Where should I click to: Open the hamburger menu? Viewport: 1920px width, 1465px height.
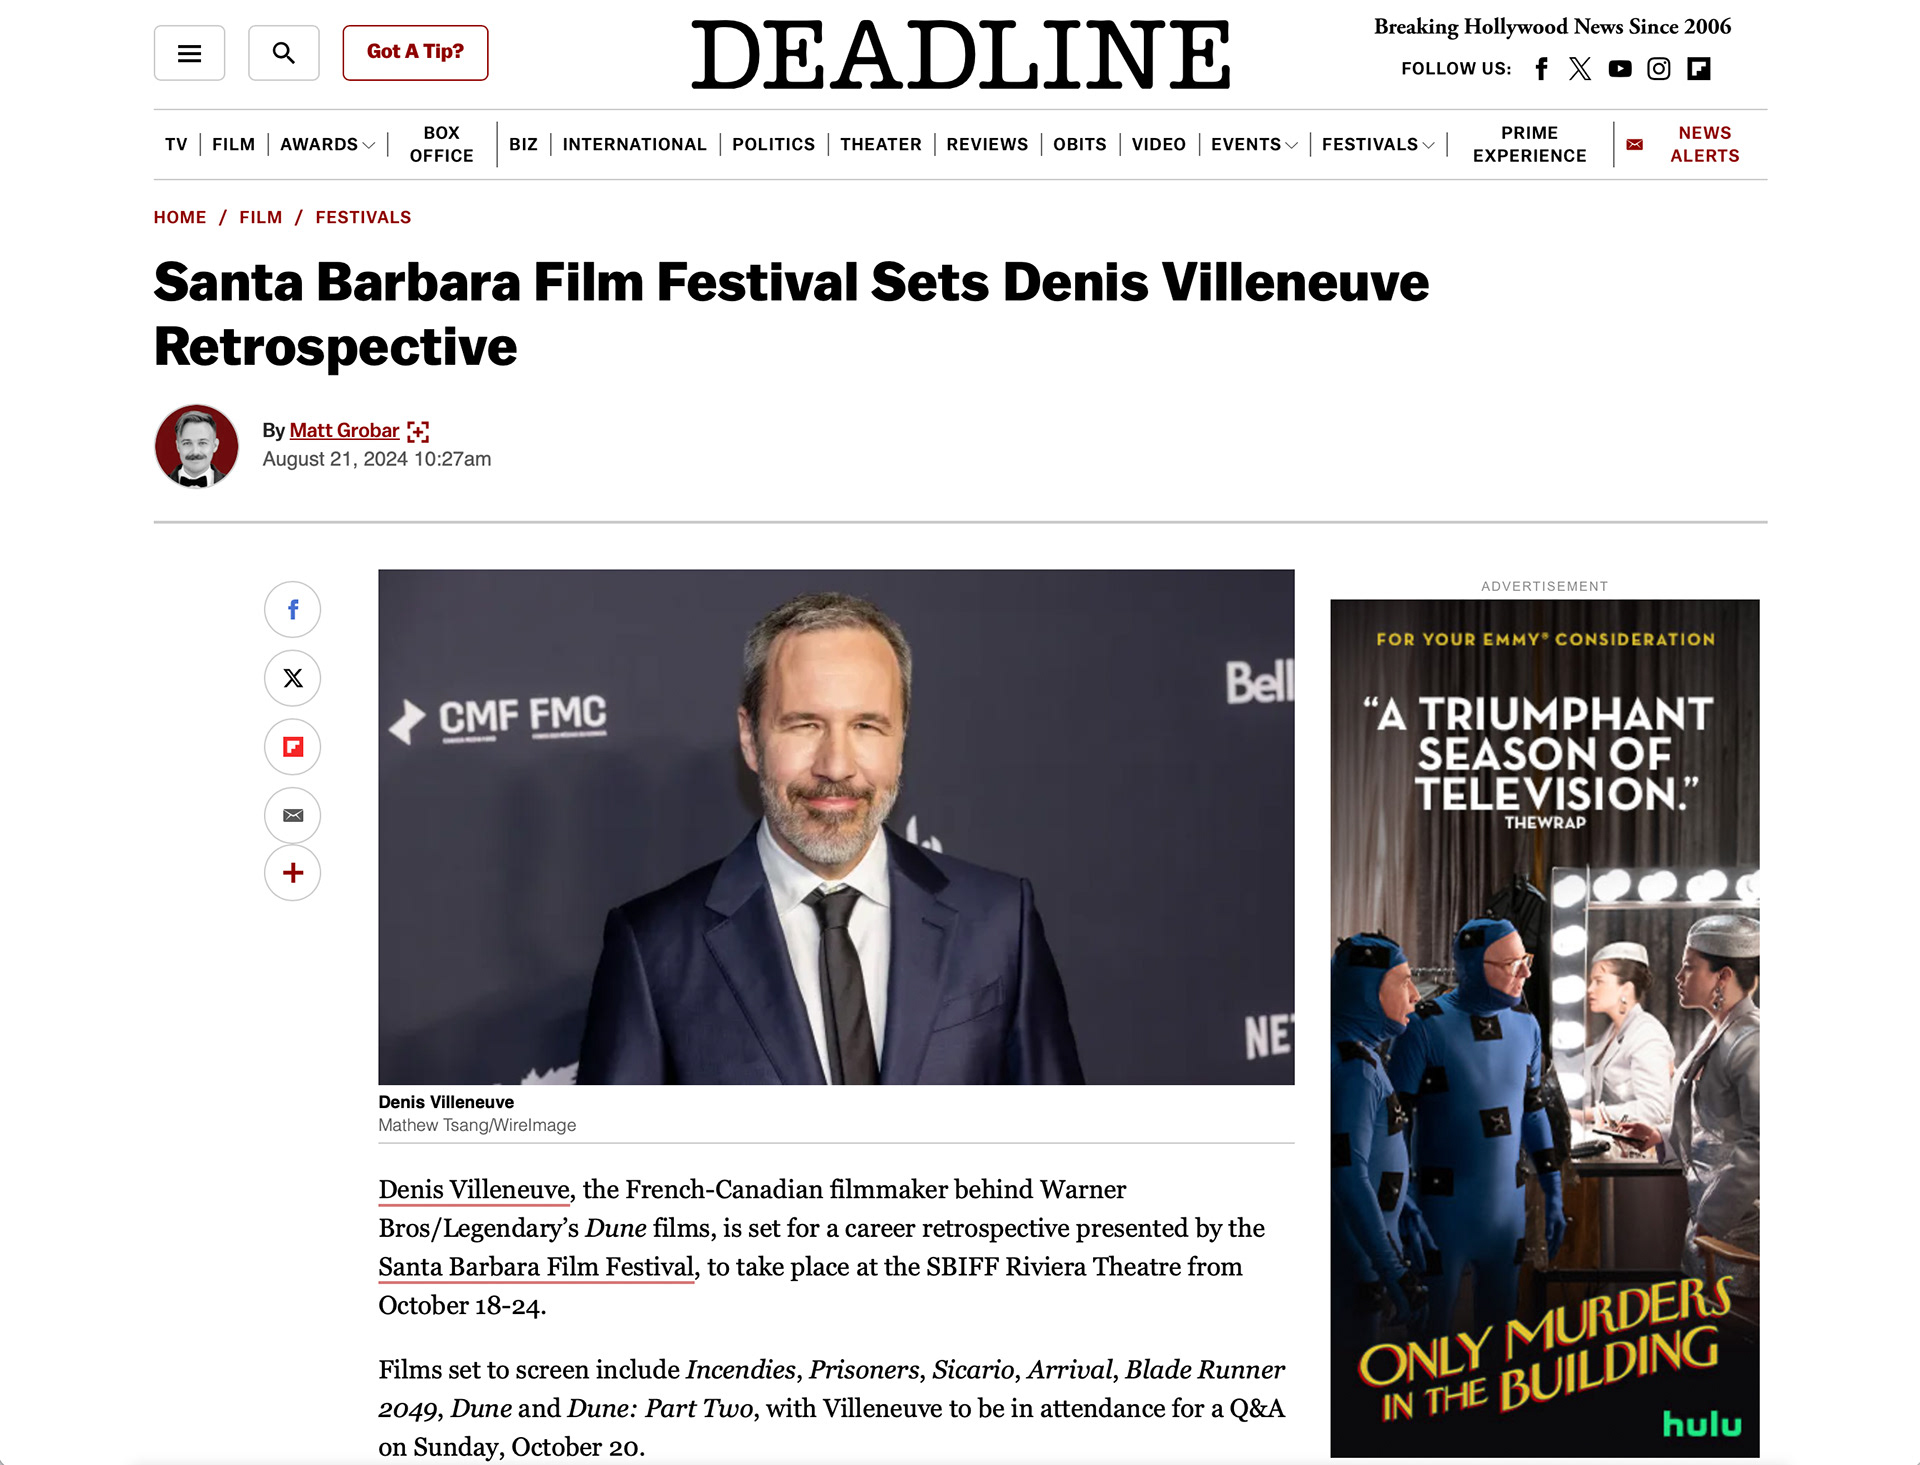coord(189,53)
